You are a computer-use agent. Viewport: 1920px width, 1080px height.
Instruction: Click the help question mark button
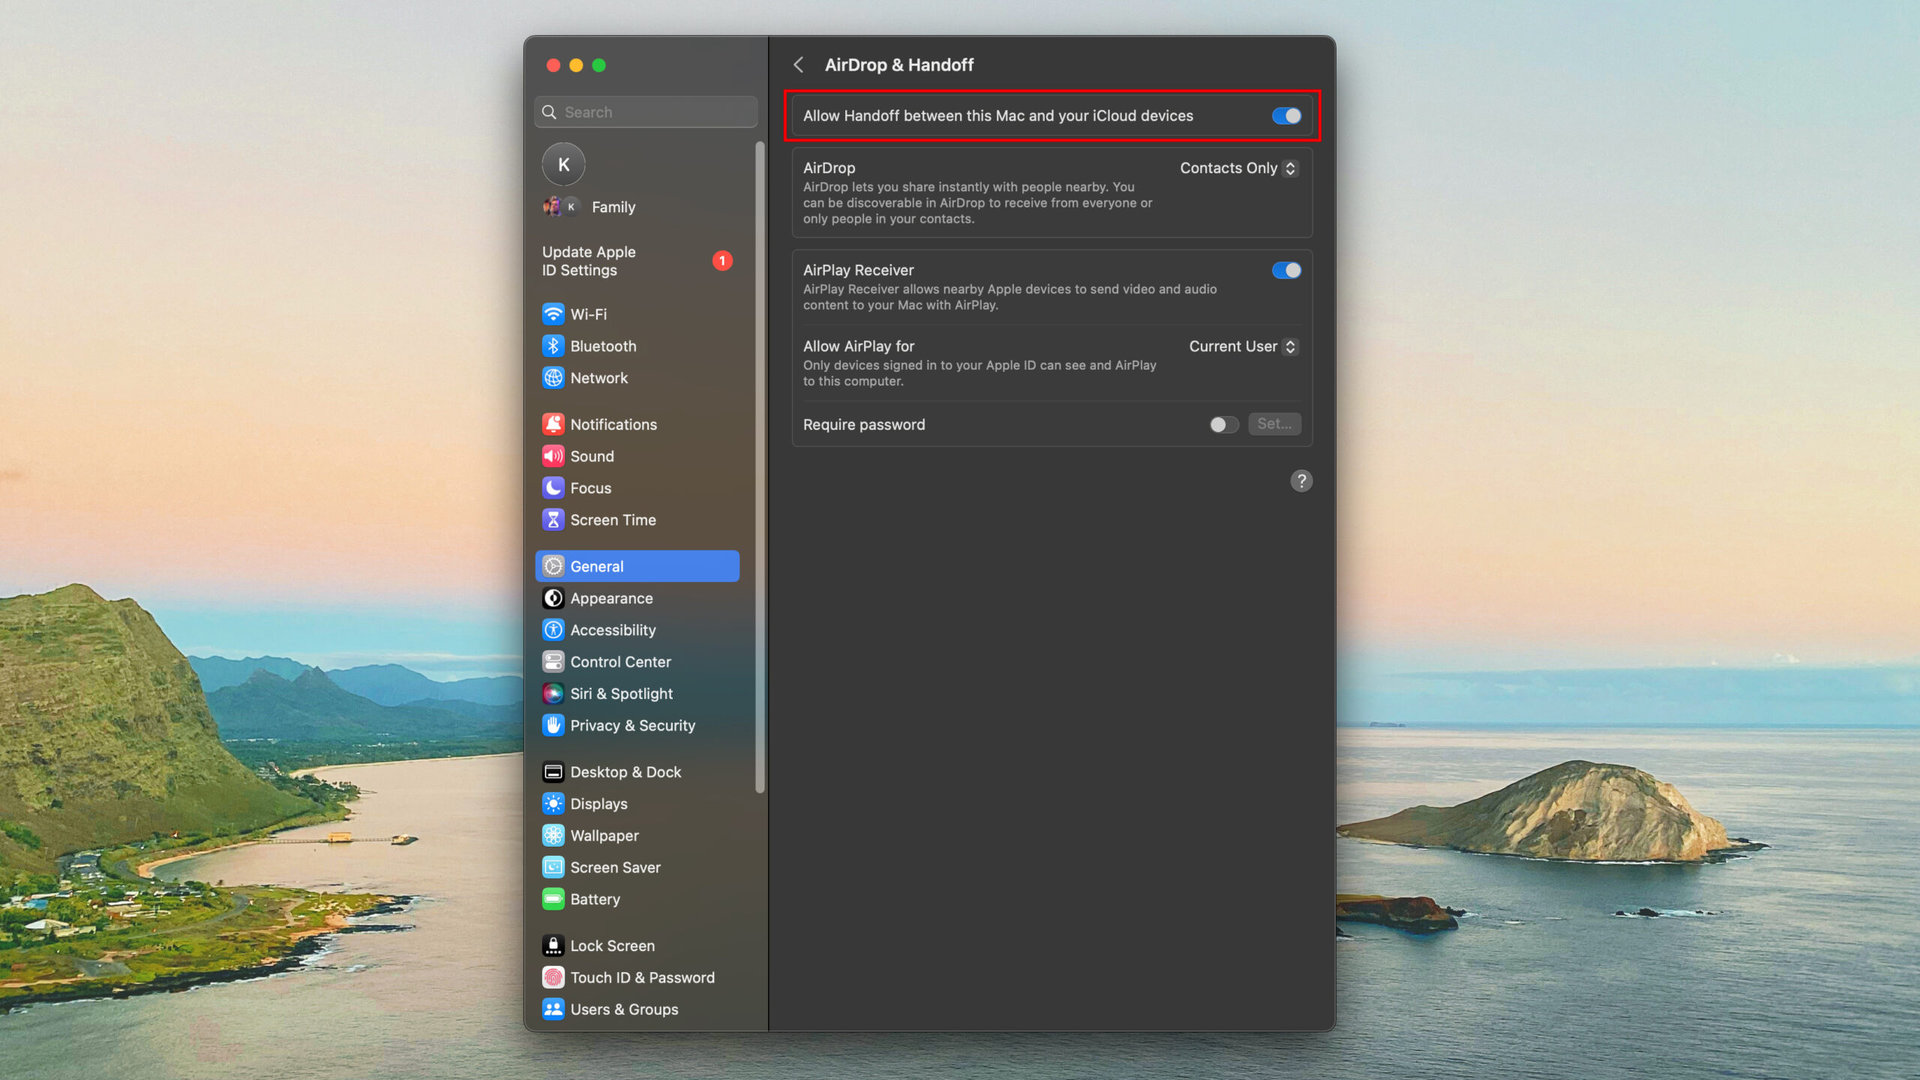point(1301,481)
